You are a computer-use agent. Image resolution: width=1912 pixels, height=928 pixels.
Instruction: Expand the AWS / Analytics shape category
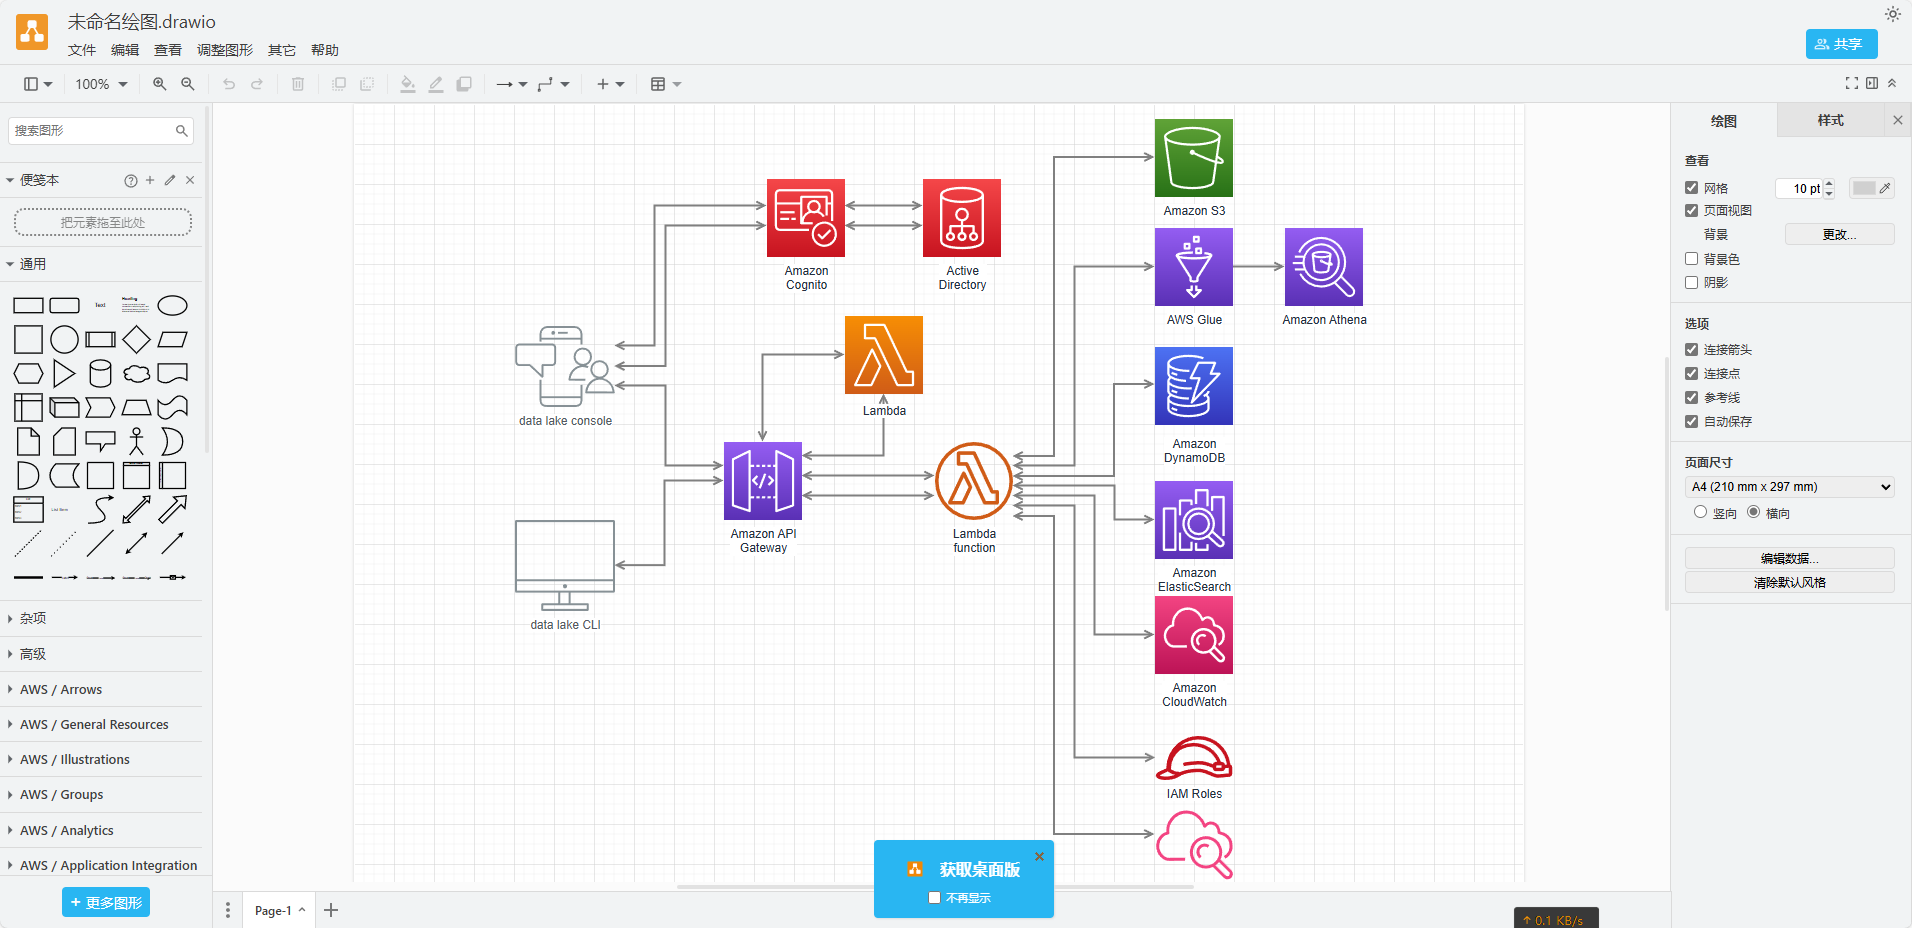(66, 831)
